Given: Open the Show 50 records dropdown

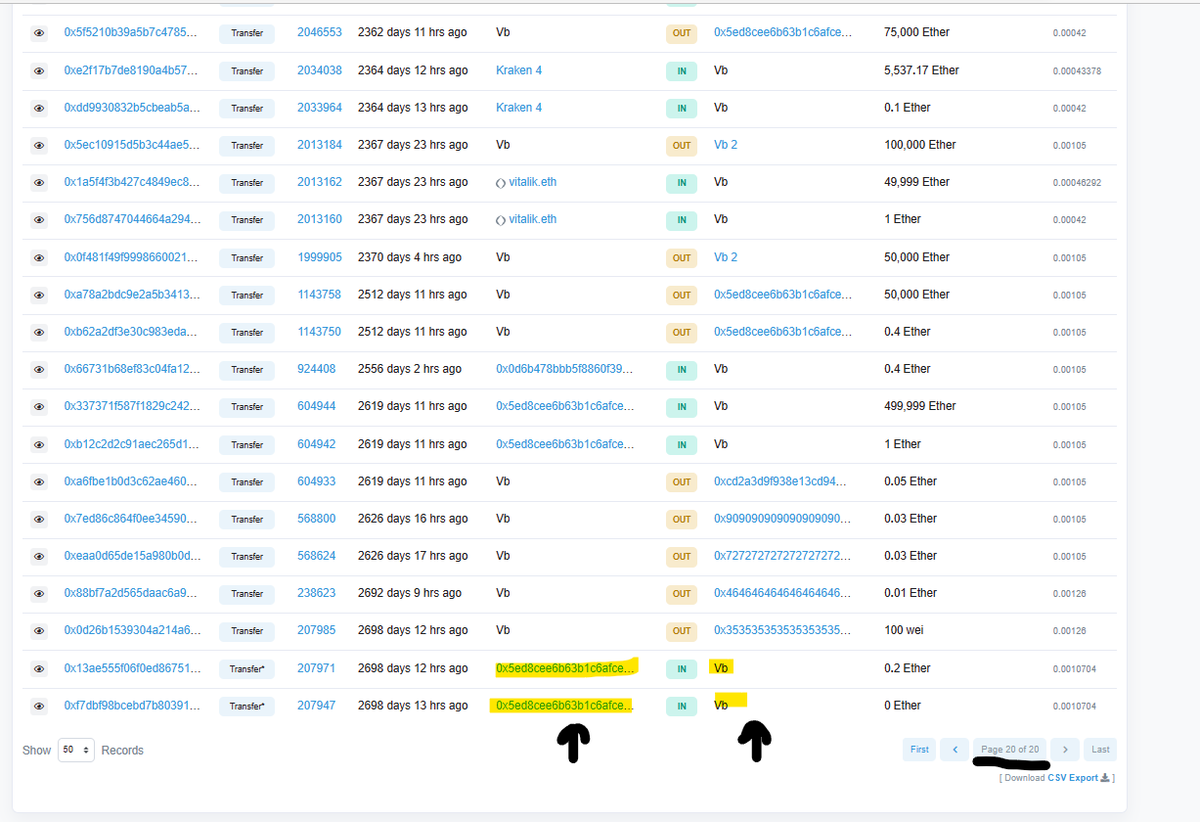Looking at the screenshot, I should 76,750.
